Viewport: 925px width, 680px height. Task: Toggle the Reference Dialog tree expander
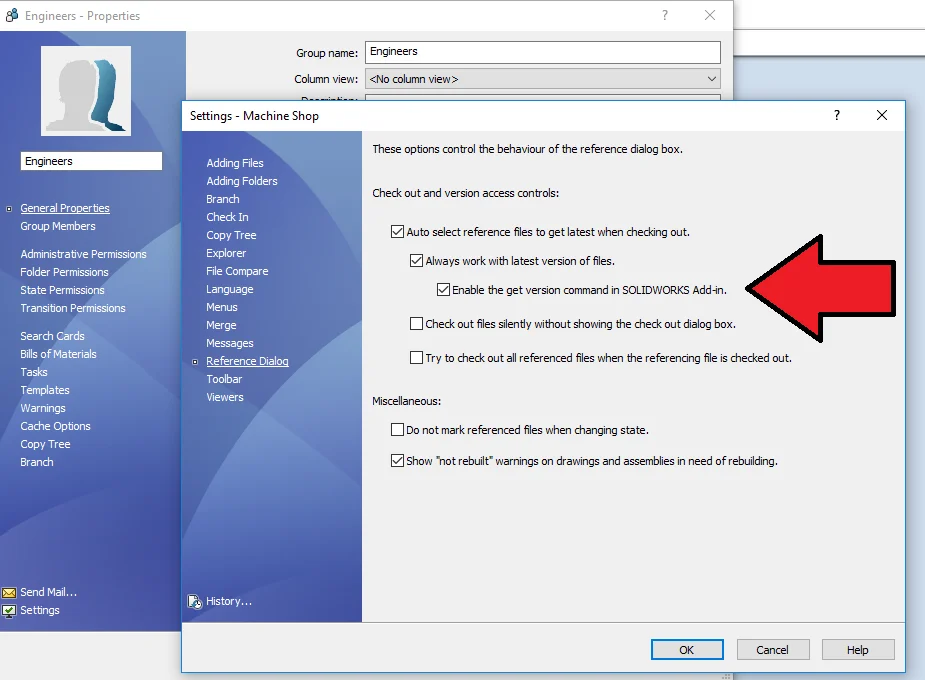coord(195,362)
